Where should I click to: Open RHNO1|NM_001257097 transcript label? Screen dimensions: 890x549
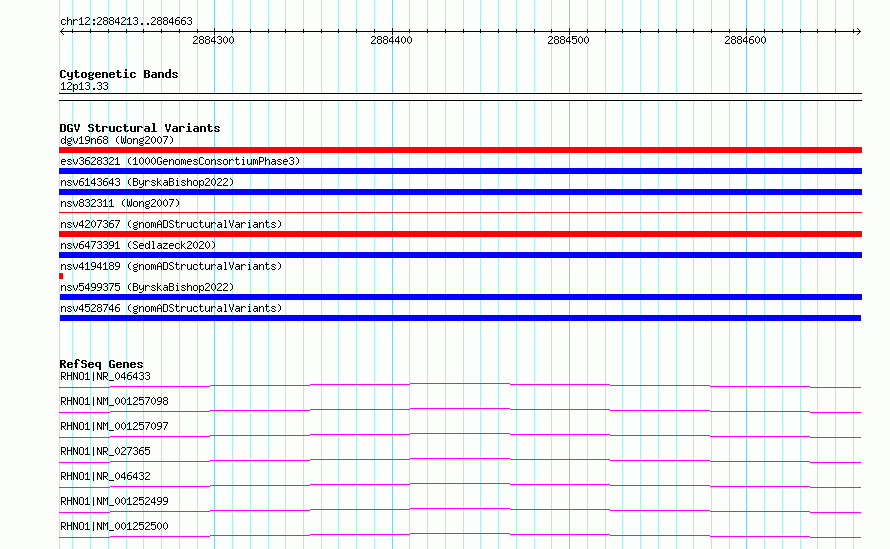114,426
